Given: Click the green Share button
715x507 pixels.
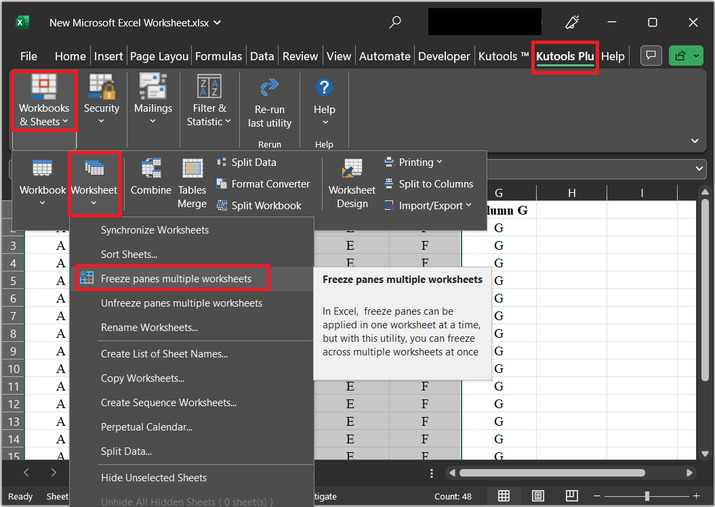Looking at the screenshot, I should pos(685,56).
